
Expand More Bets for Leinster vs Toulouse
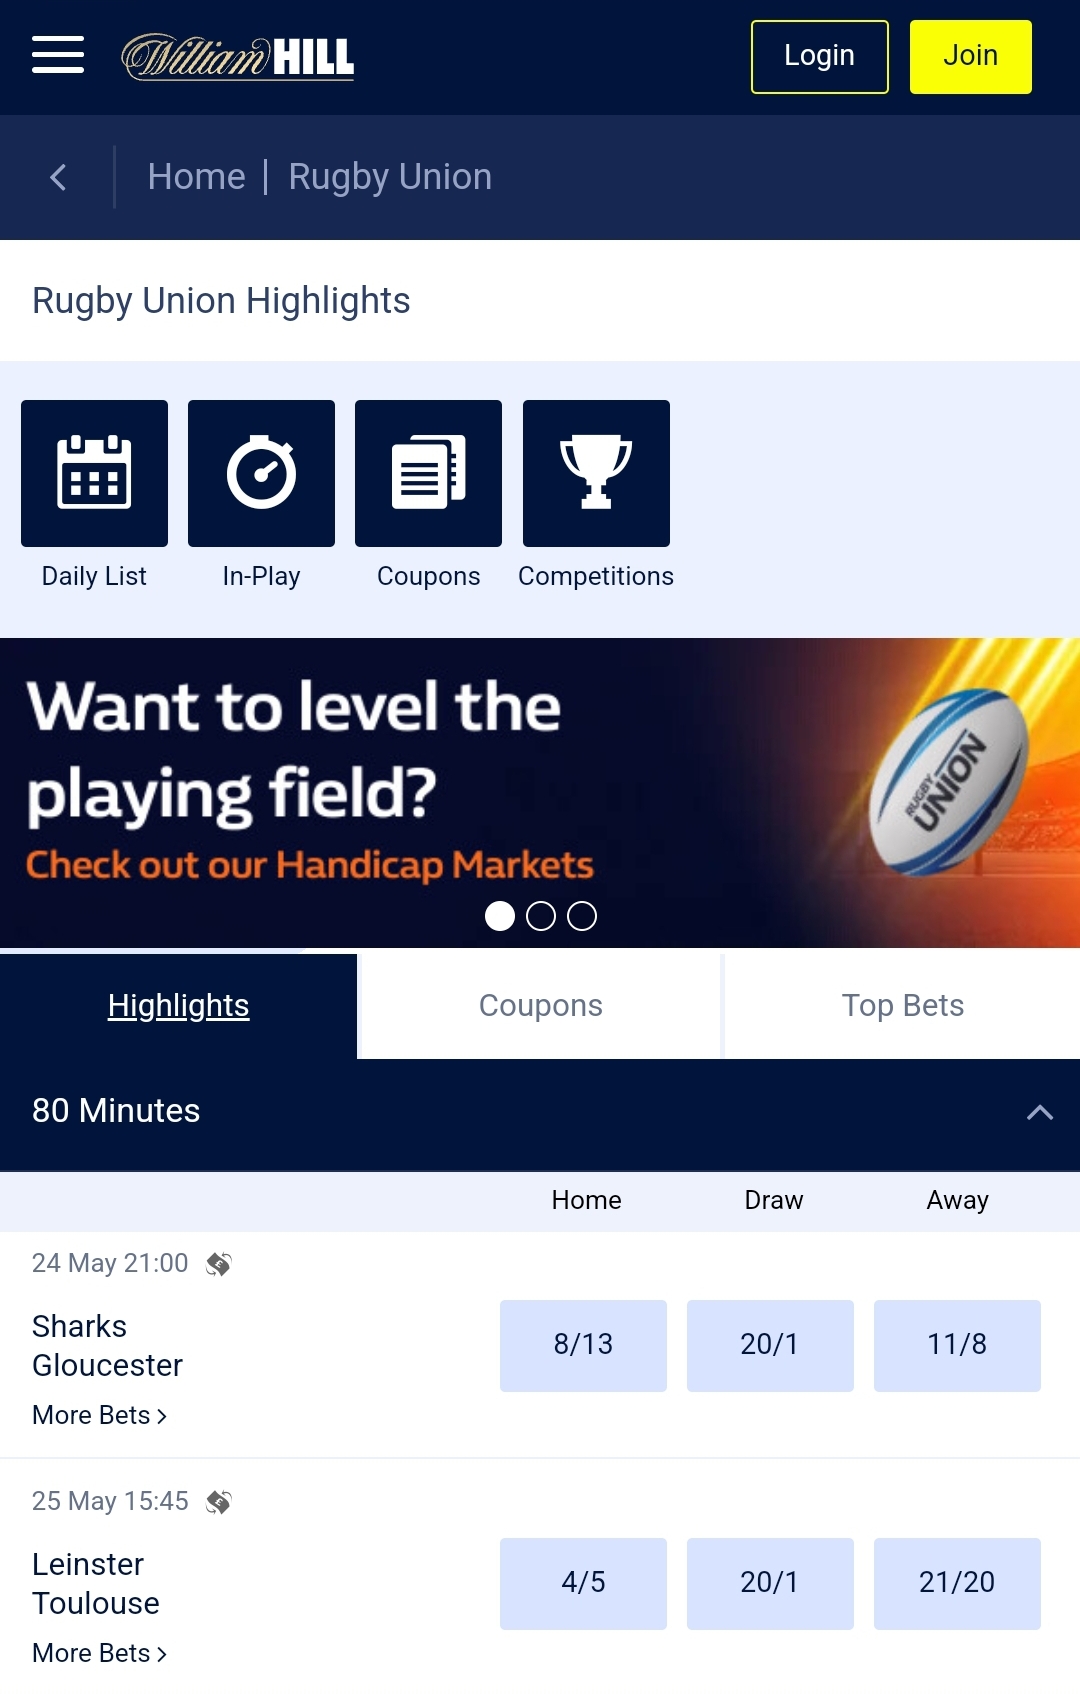[99, 1652]
